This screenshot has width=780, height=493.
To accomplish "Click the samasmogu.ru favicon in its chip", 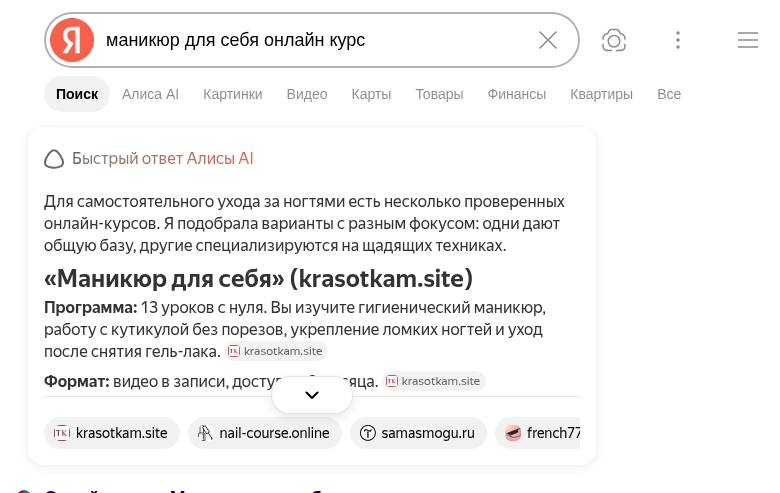I will click(x=368, y=433).
